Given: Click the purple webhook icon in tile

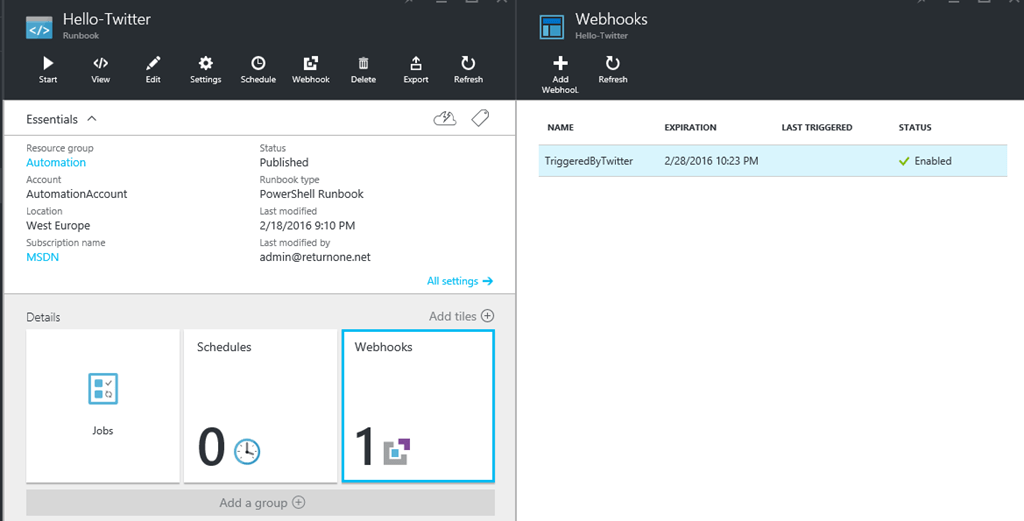Looking at the screenshot, I should 397,451.
